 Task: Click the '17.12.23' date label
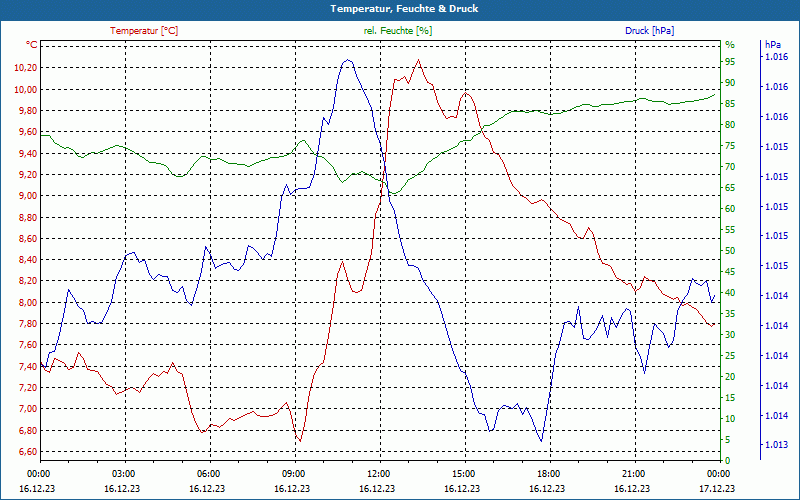[717, 488]
